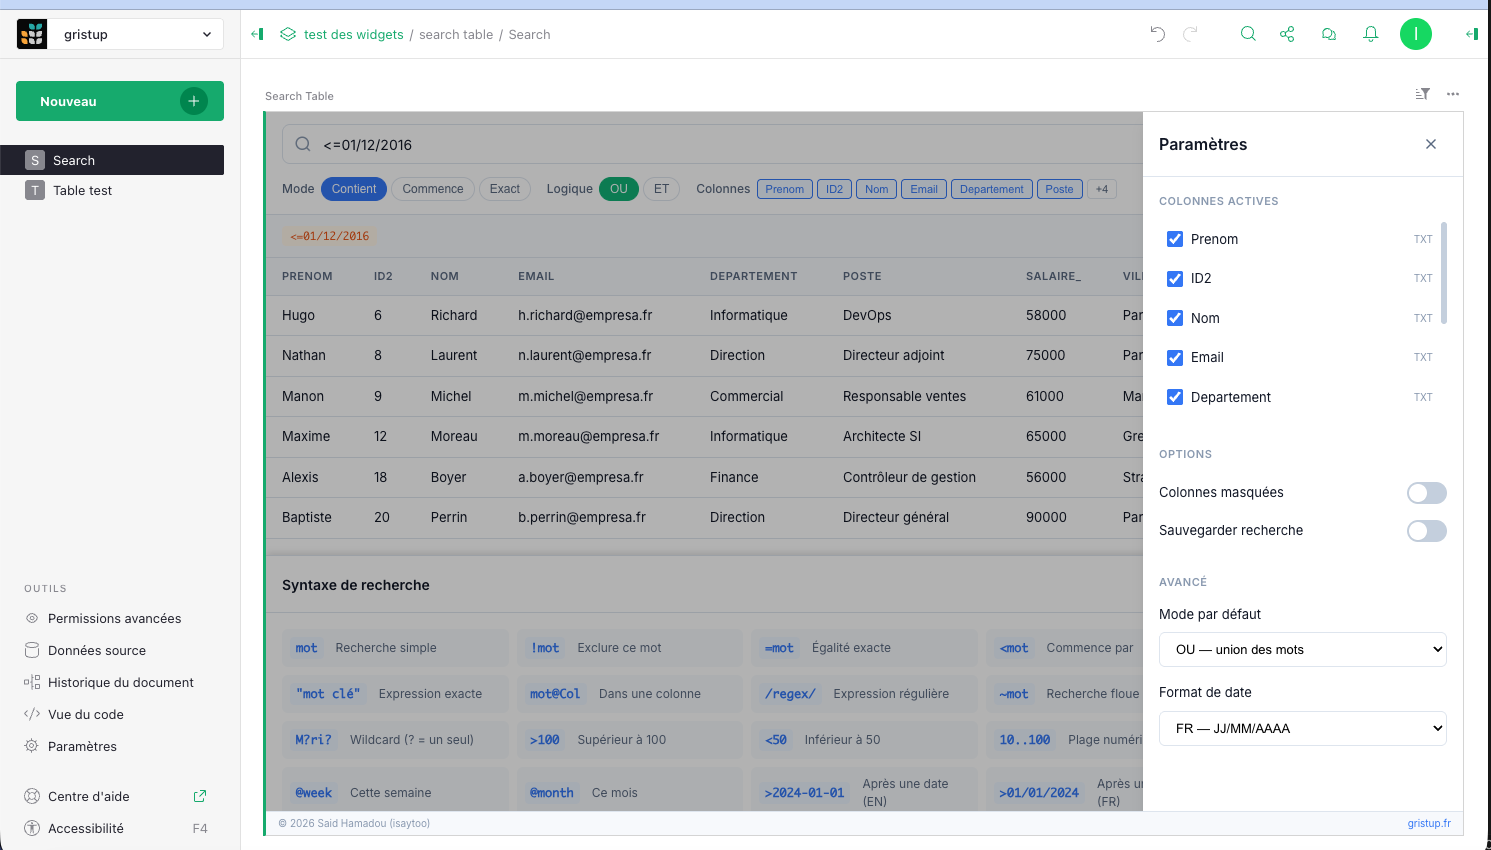Uncheck the Prenom column checkbox
This screenshot has width=1491, height=850.
tap(1175, 239)
